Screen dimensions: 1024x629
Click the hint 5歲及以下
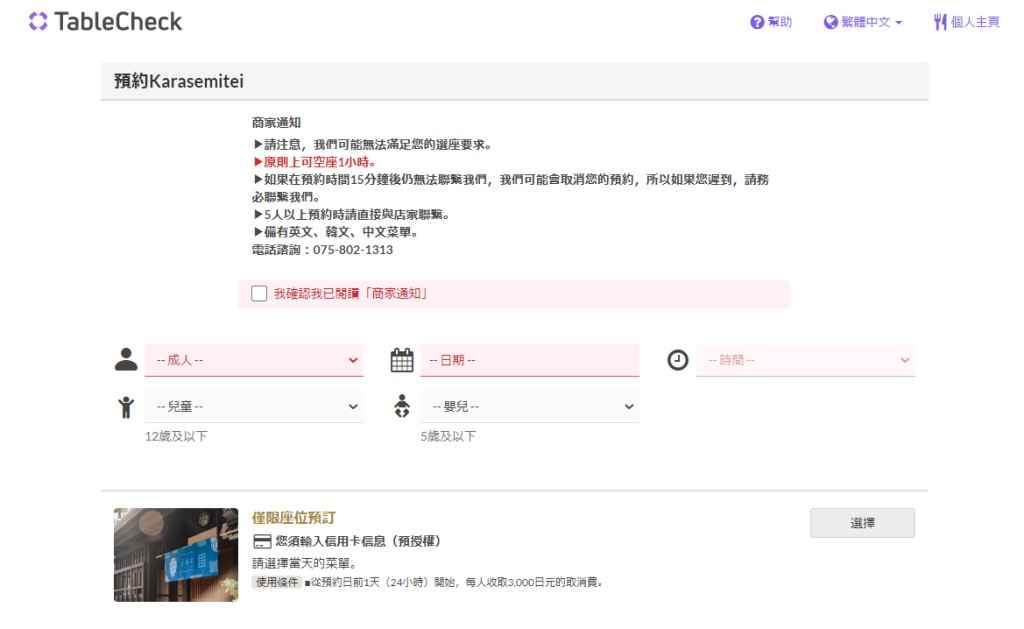[448, 436]
